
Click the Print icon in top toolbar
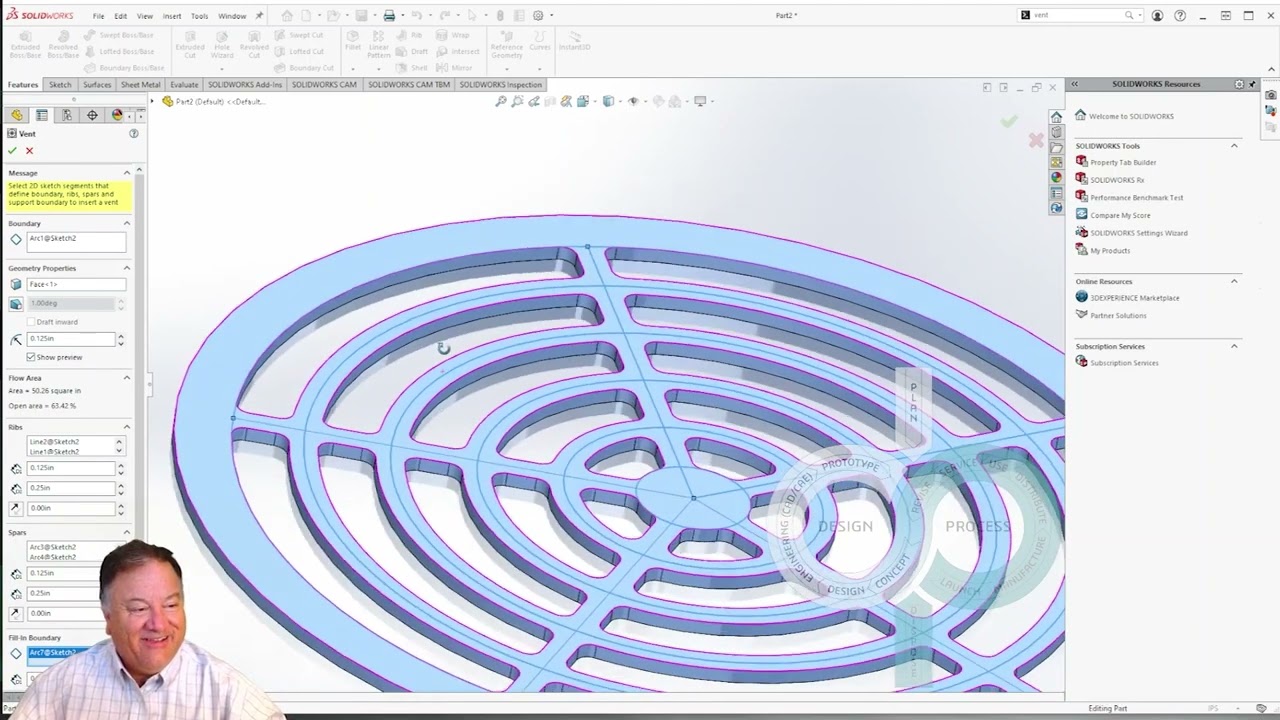[389, 16]
